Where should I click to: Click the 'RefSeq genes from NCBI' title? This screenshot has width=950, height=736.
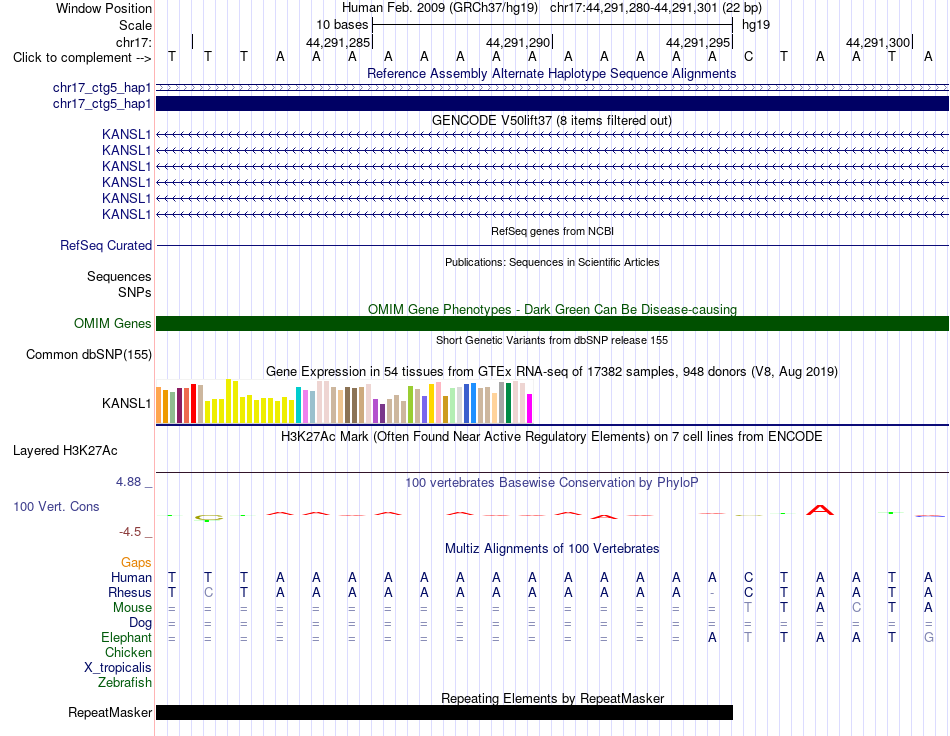coord(552,231)
